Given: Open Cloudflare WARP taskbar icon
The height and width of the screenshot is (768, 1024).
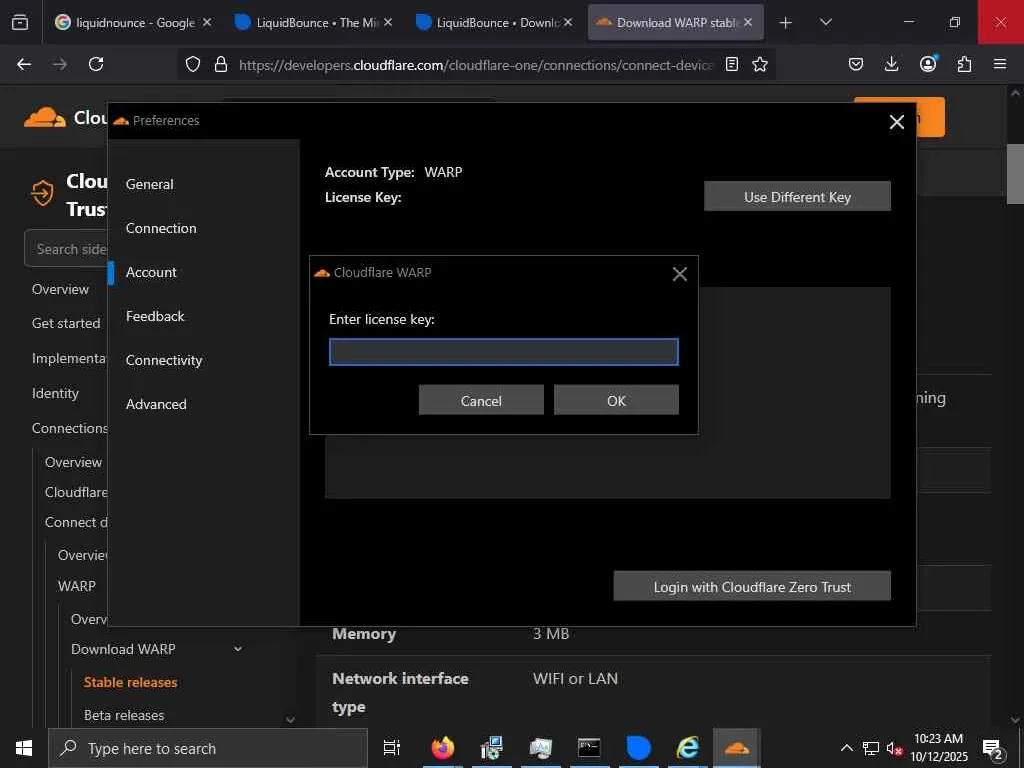Looking at the screenshot, I should tap(736, 748).
